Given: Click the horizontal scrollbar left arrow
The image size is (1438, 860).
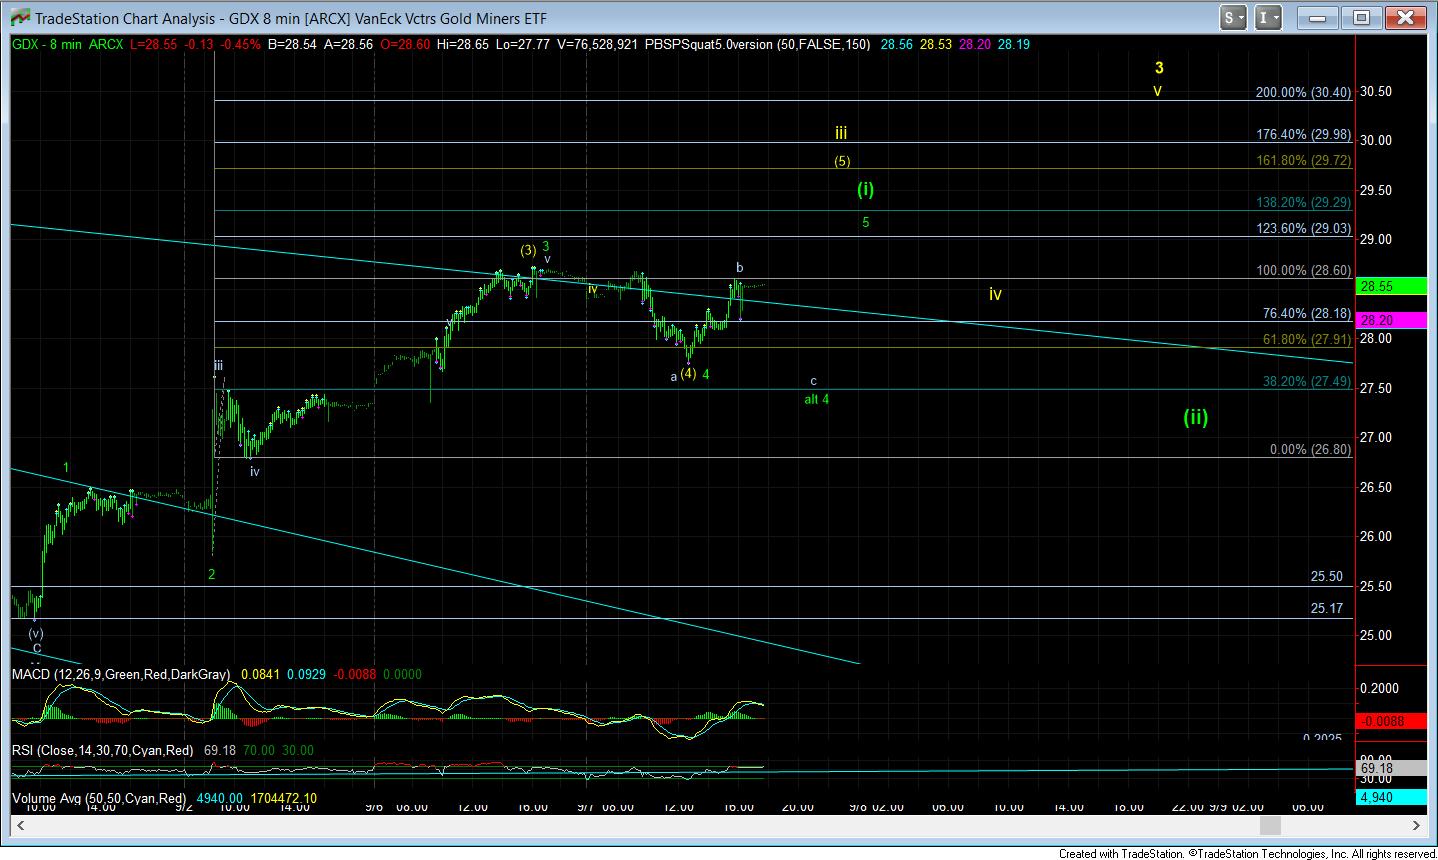Looking at the screenshot, I should pos(18,825).
